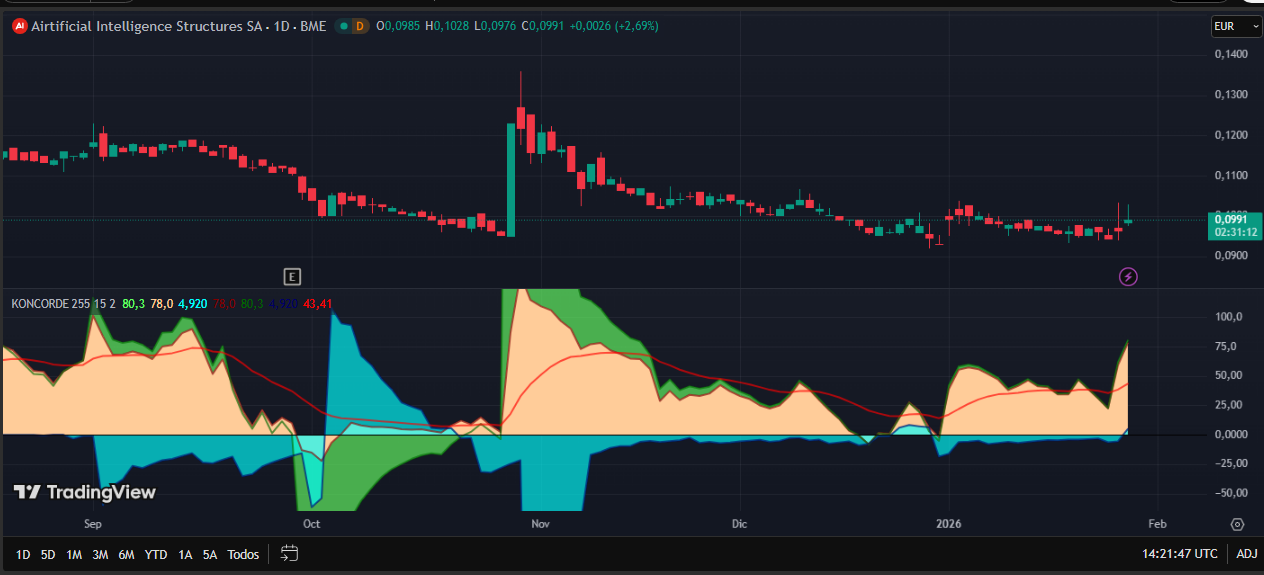The image size is (1264, 575).
Task: Click the red Airtificial symbol logo
Action: tap(19, 26)
